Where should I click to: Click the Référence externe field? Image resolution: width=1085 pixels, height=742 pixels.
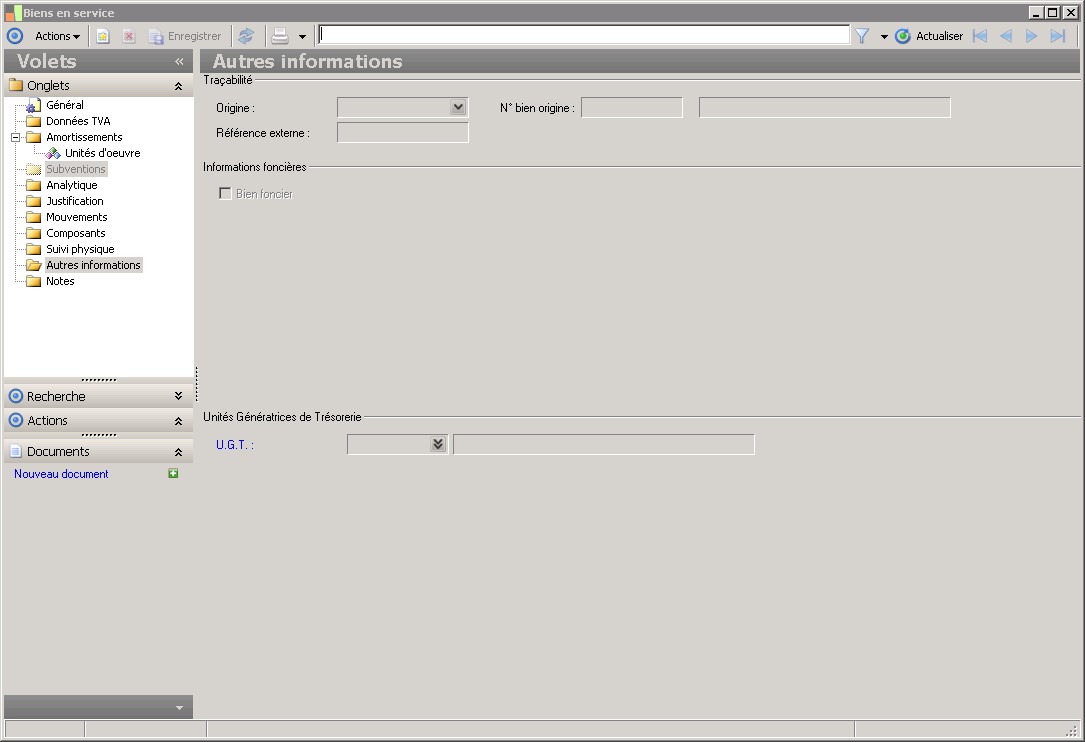403,132
